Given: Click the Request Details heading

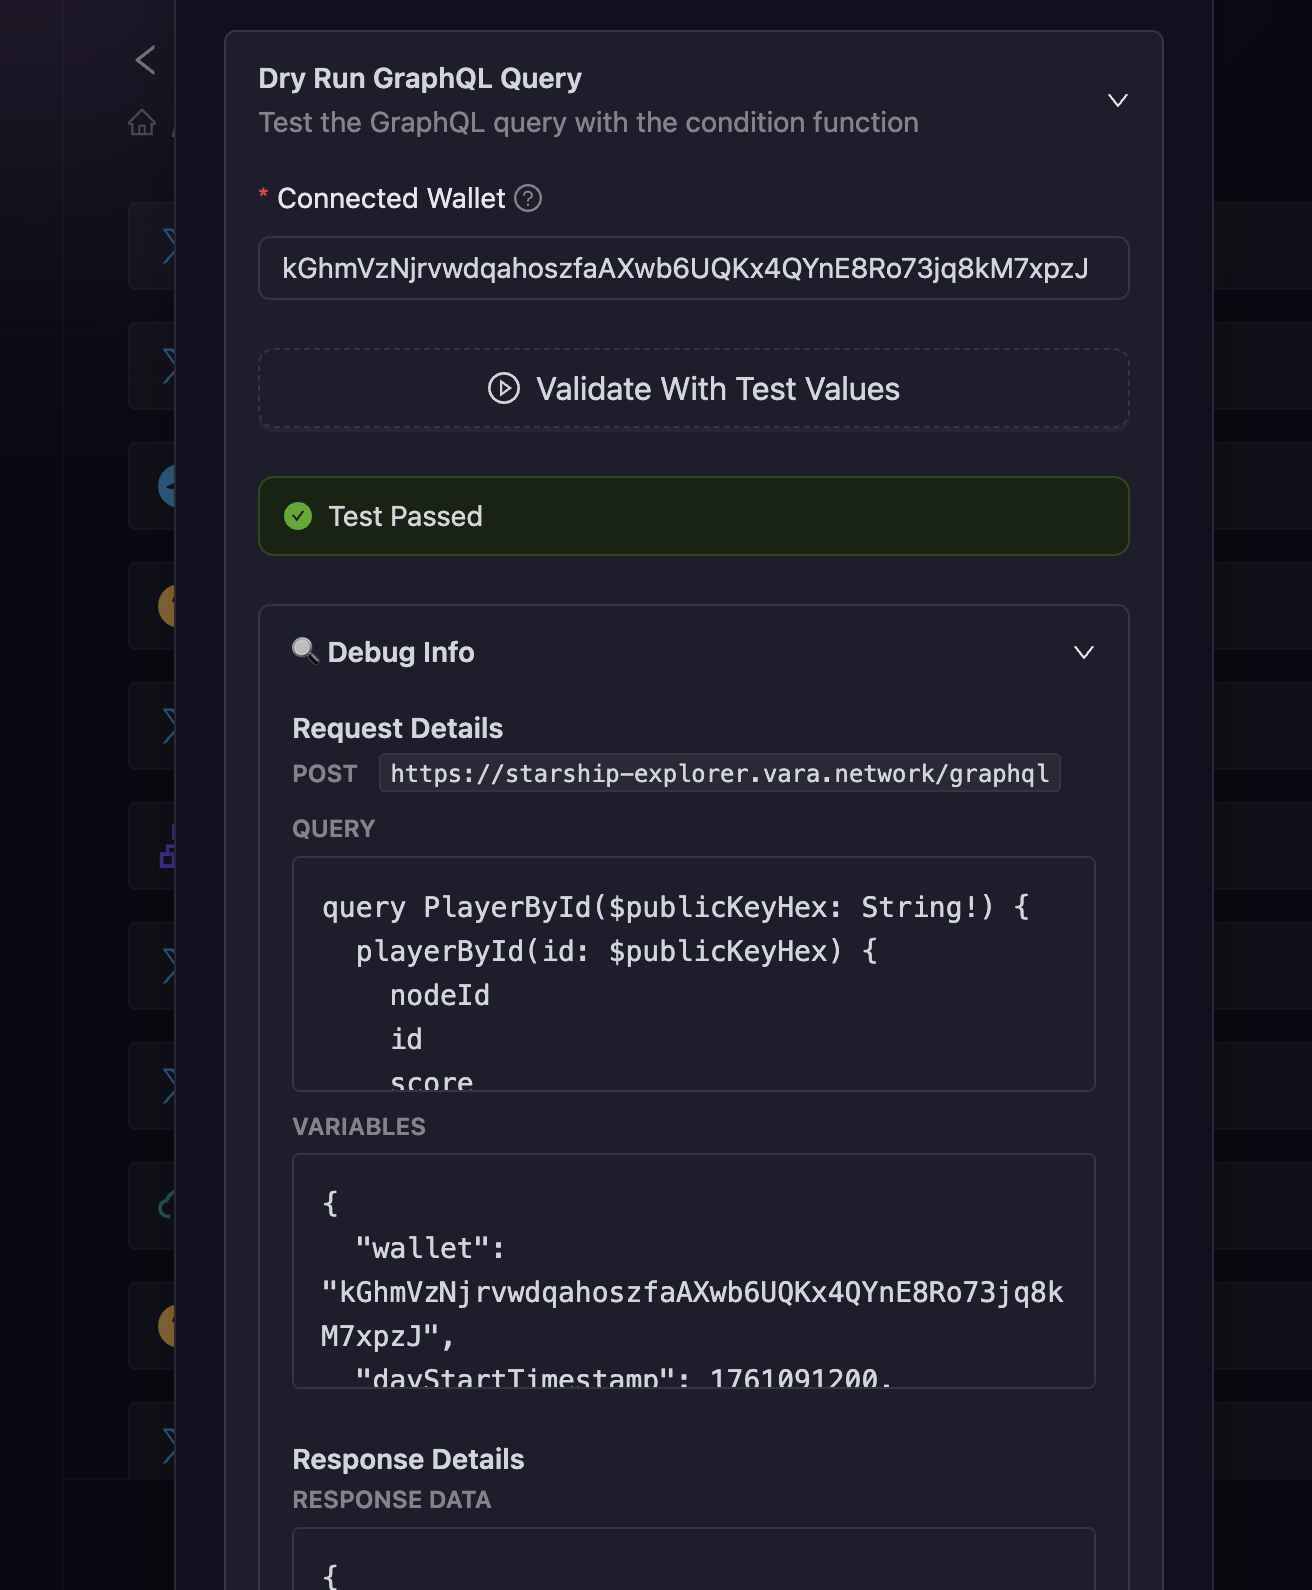Looking at the screenshot, I should pos(398,728).
